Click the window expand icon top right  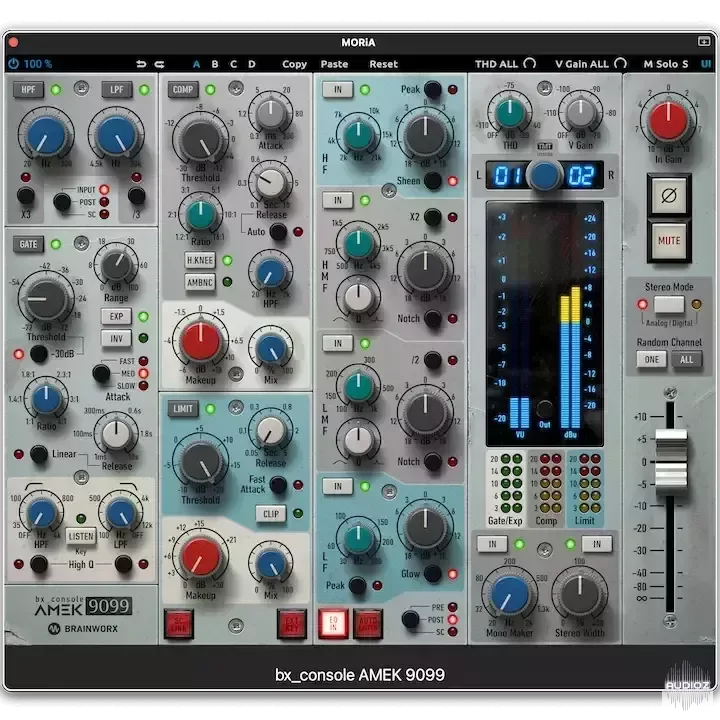(x=703, y=42)
